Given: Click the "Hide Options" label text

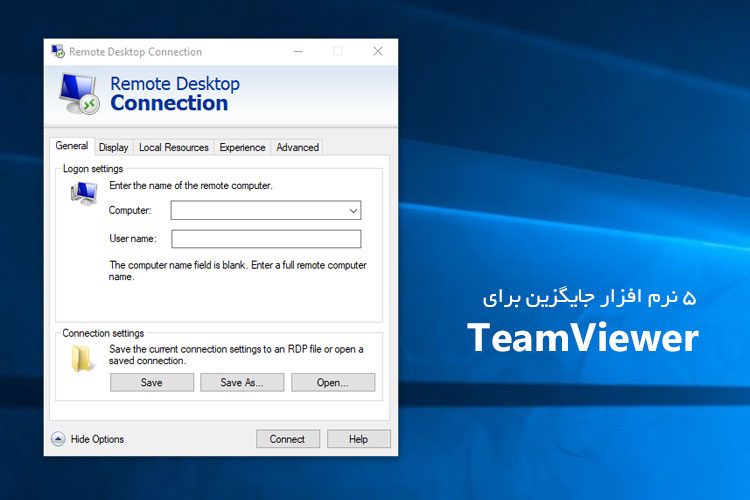Looking at the screenshot, I should point(97,439).
